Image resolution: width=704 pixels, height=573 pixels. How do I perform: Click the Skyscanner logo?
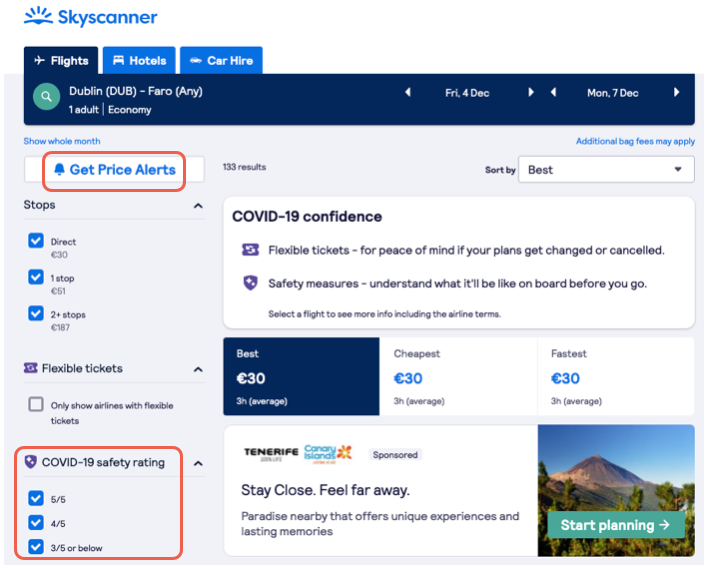(x=91, y=17)
